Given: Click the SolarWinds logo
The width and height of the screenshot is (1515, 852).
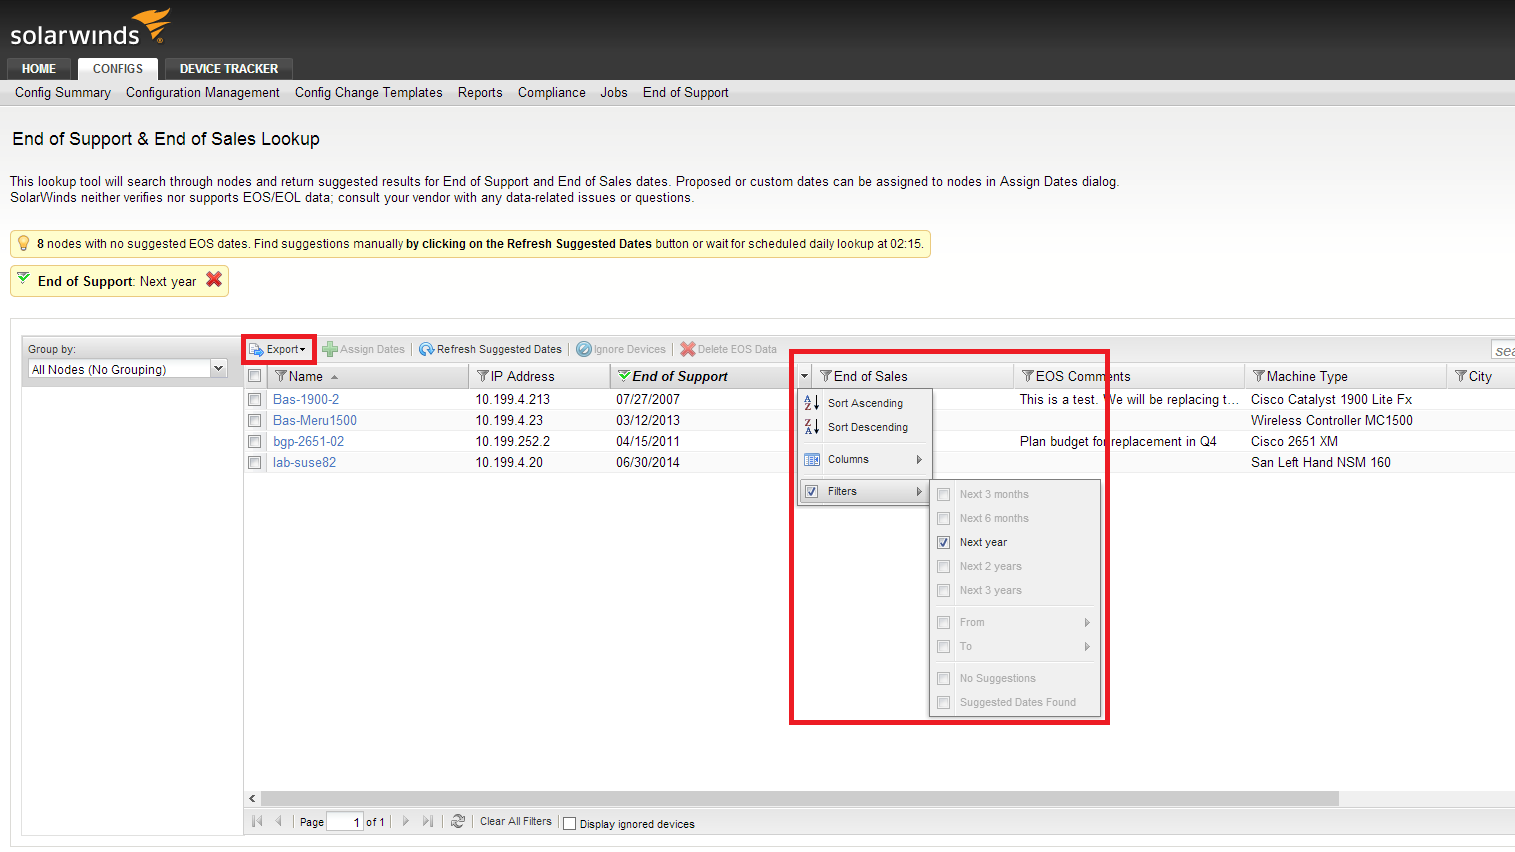Looking at the screenshot, I should coord(90,28).
